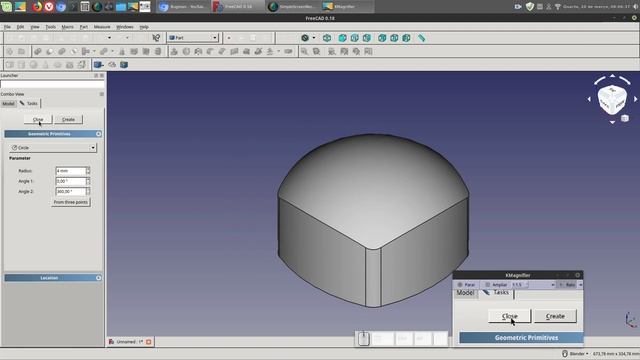Open the File menu
640x360 pixels.
coord(7,27)
